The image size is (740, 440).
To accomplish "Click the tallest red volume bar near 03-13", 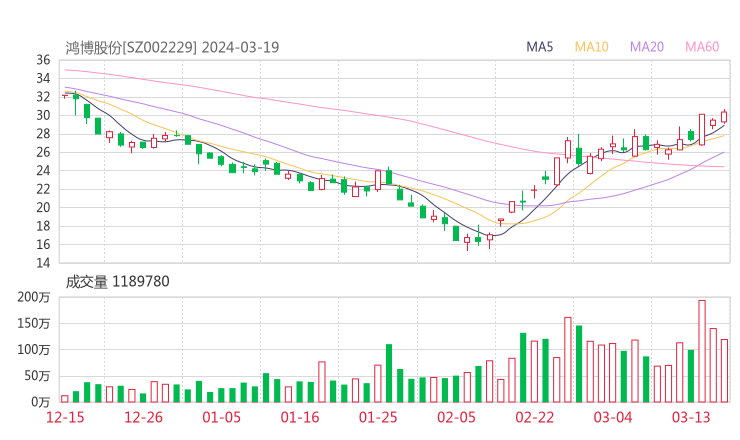I will click(x=702, y=351).
